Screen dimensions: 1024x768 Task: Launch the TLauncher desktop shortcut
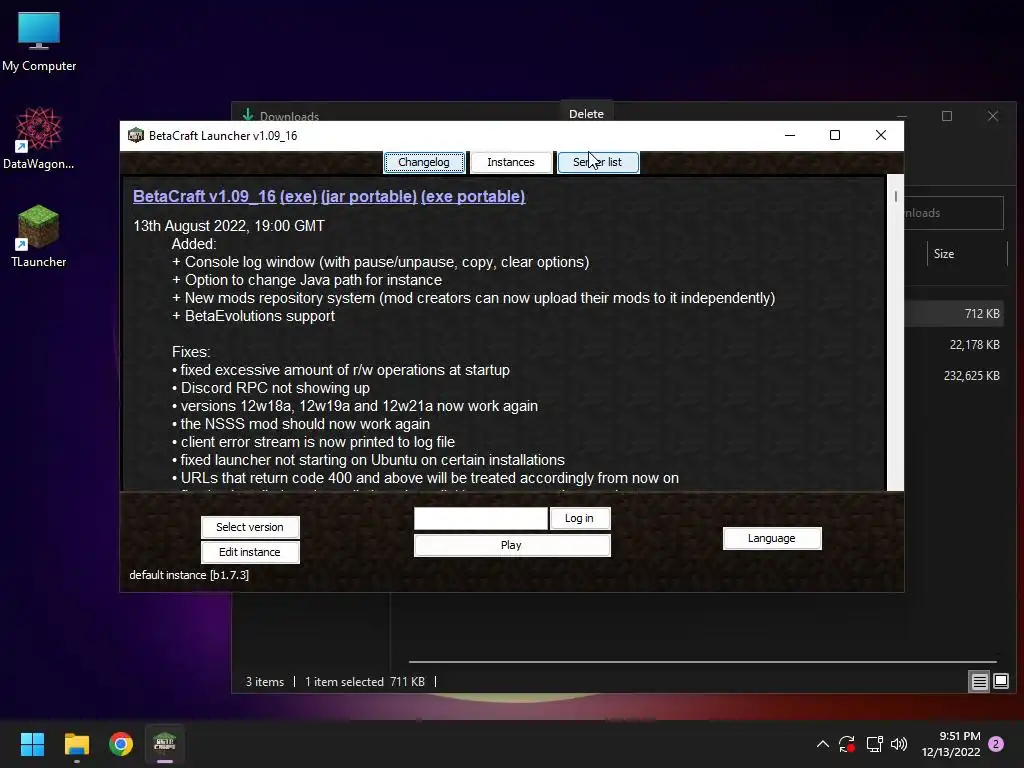click(x=39, y=236)
